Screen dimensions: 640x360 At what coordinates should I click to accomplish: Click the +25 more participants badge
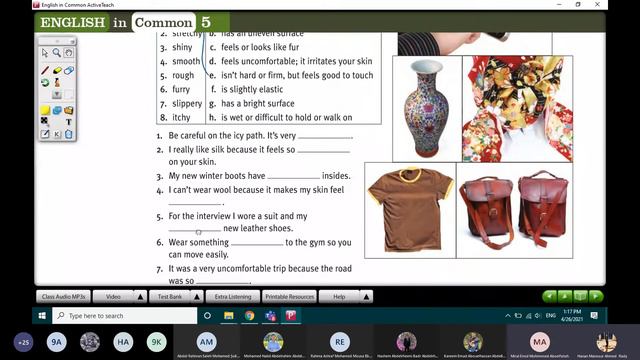[x=24, y=342]
